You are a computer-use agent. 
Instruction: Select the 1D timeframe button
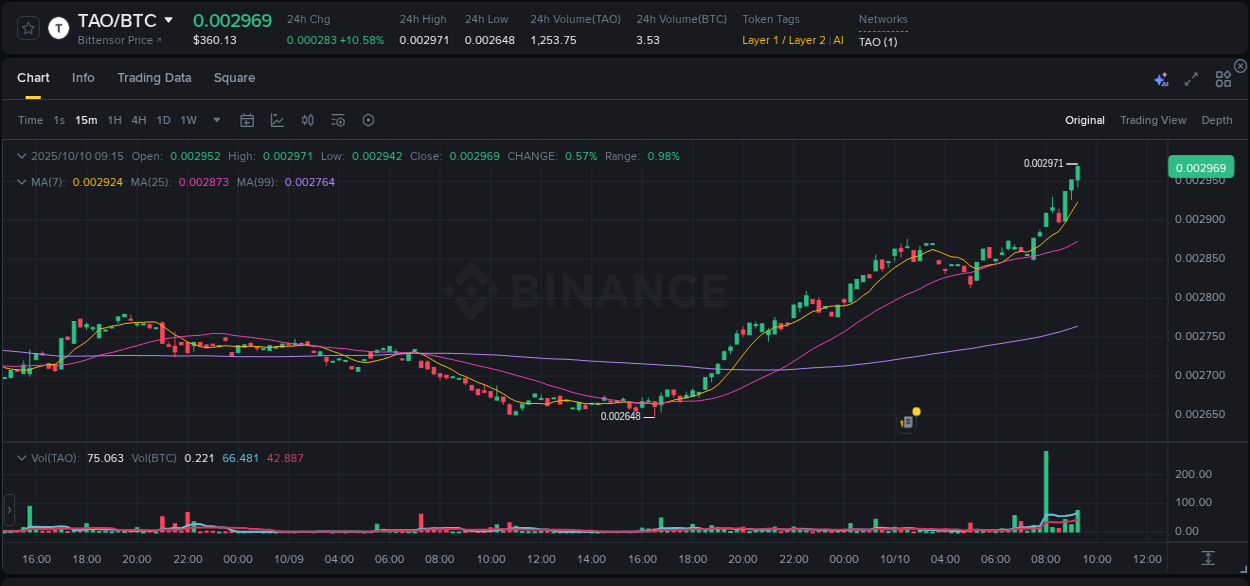(x=163, y=120)
